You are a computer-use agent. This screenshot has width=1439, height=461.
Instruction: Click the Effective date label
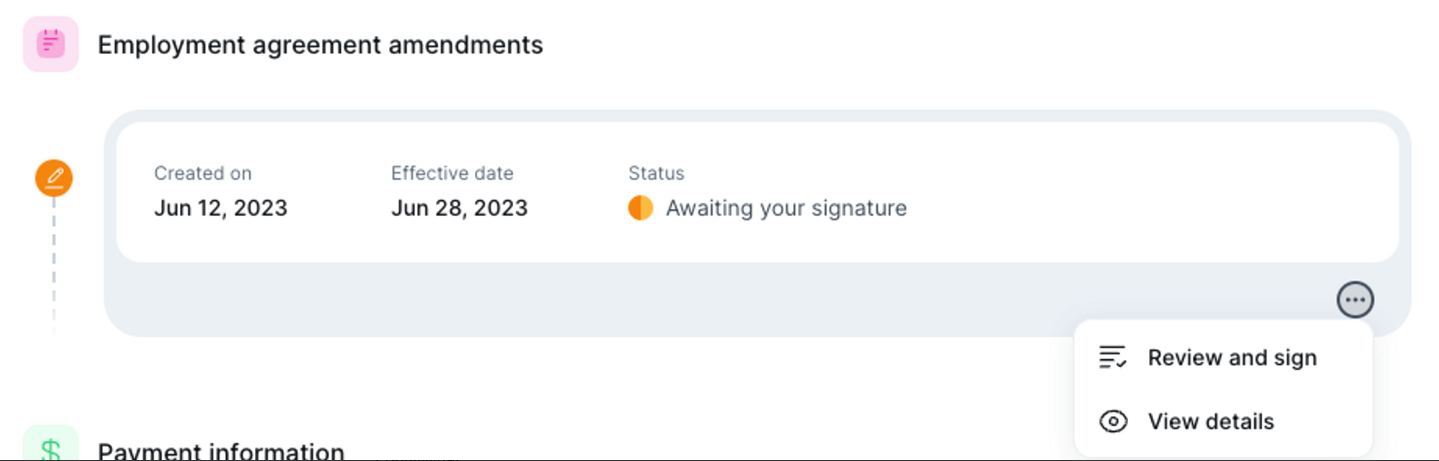[452, 173]
